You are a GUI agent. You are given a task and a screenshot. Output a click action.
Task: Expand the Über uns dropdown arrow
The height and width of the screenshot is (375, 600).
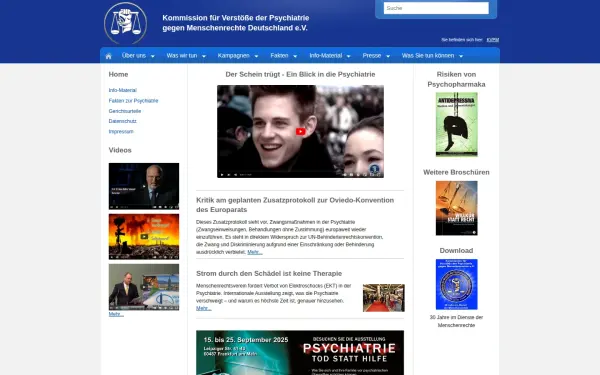click(153, 56)
